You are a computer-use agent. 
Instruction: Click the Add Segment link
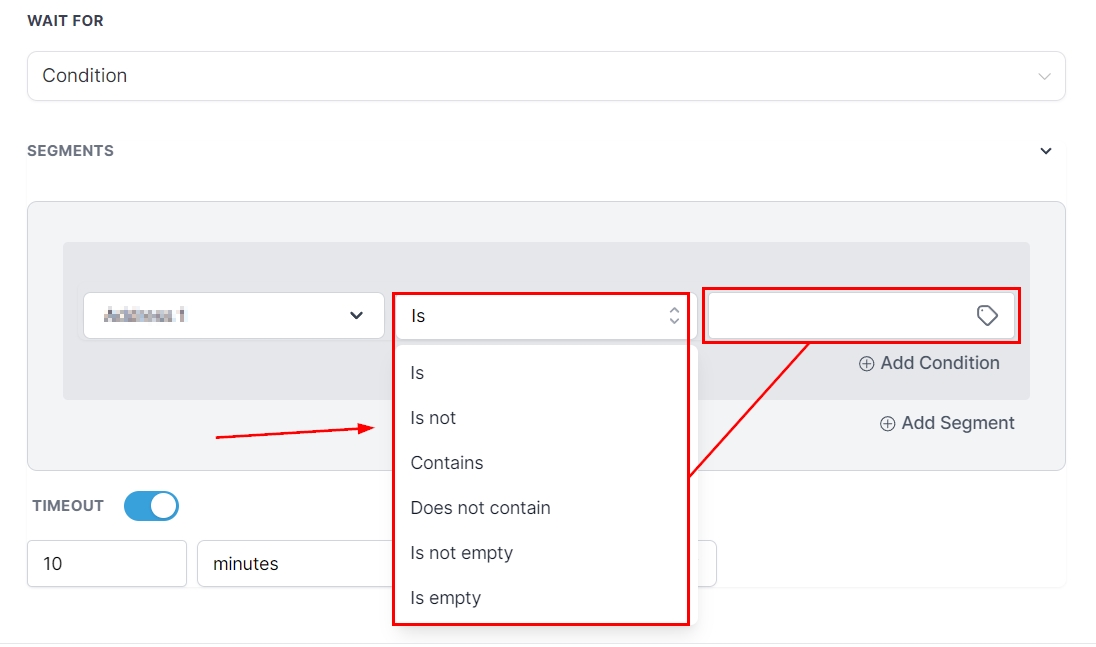coord(957,424)
